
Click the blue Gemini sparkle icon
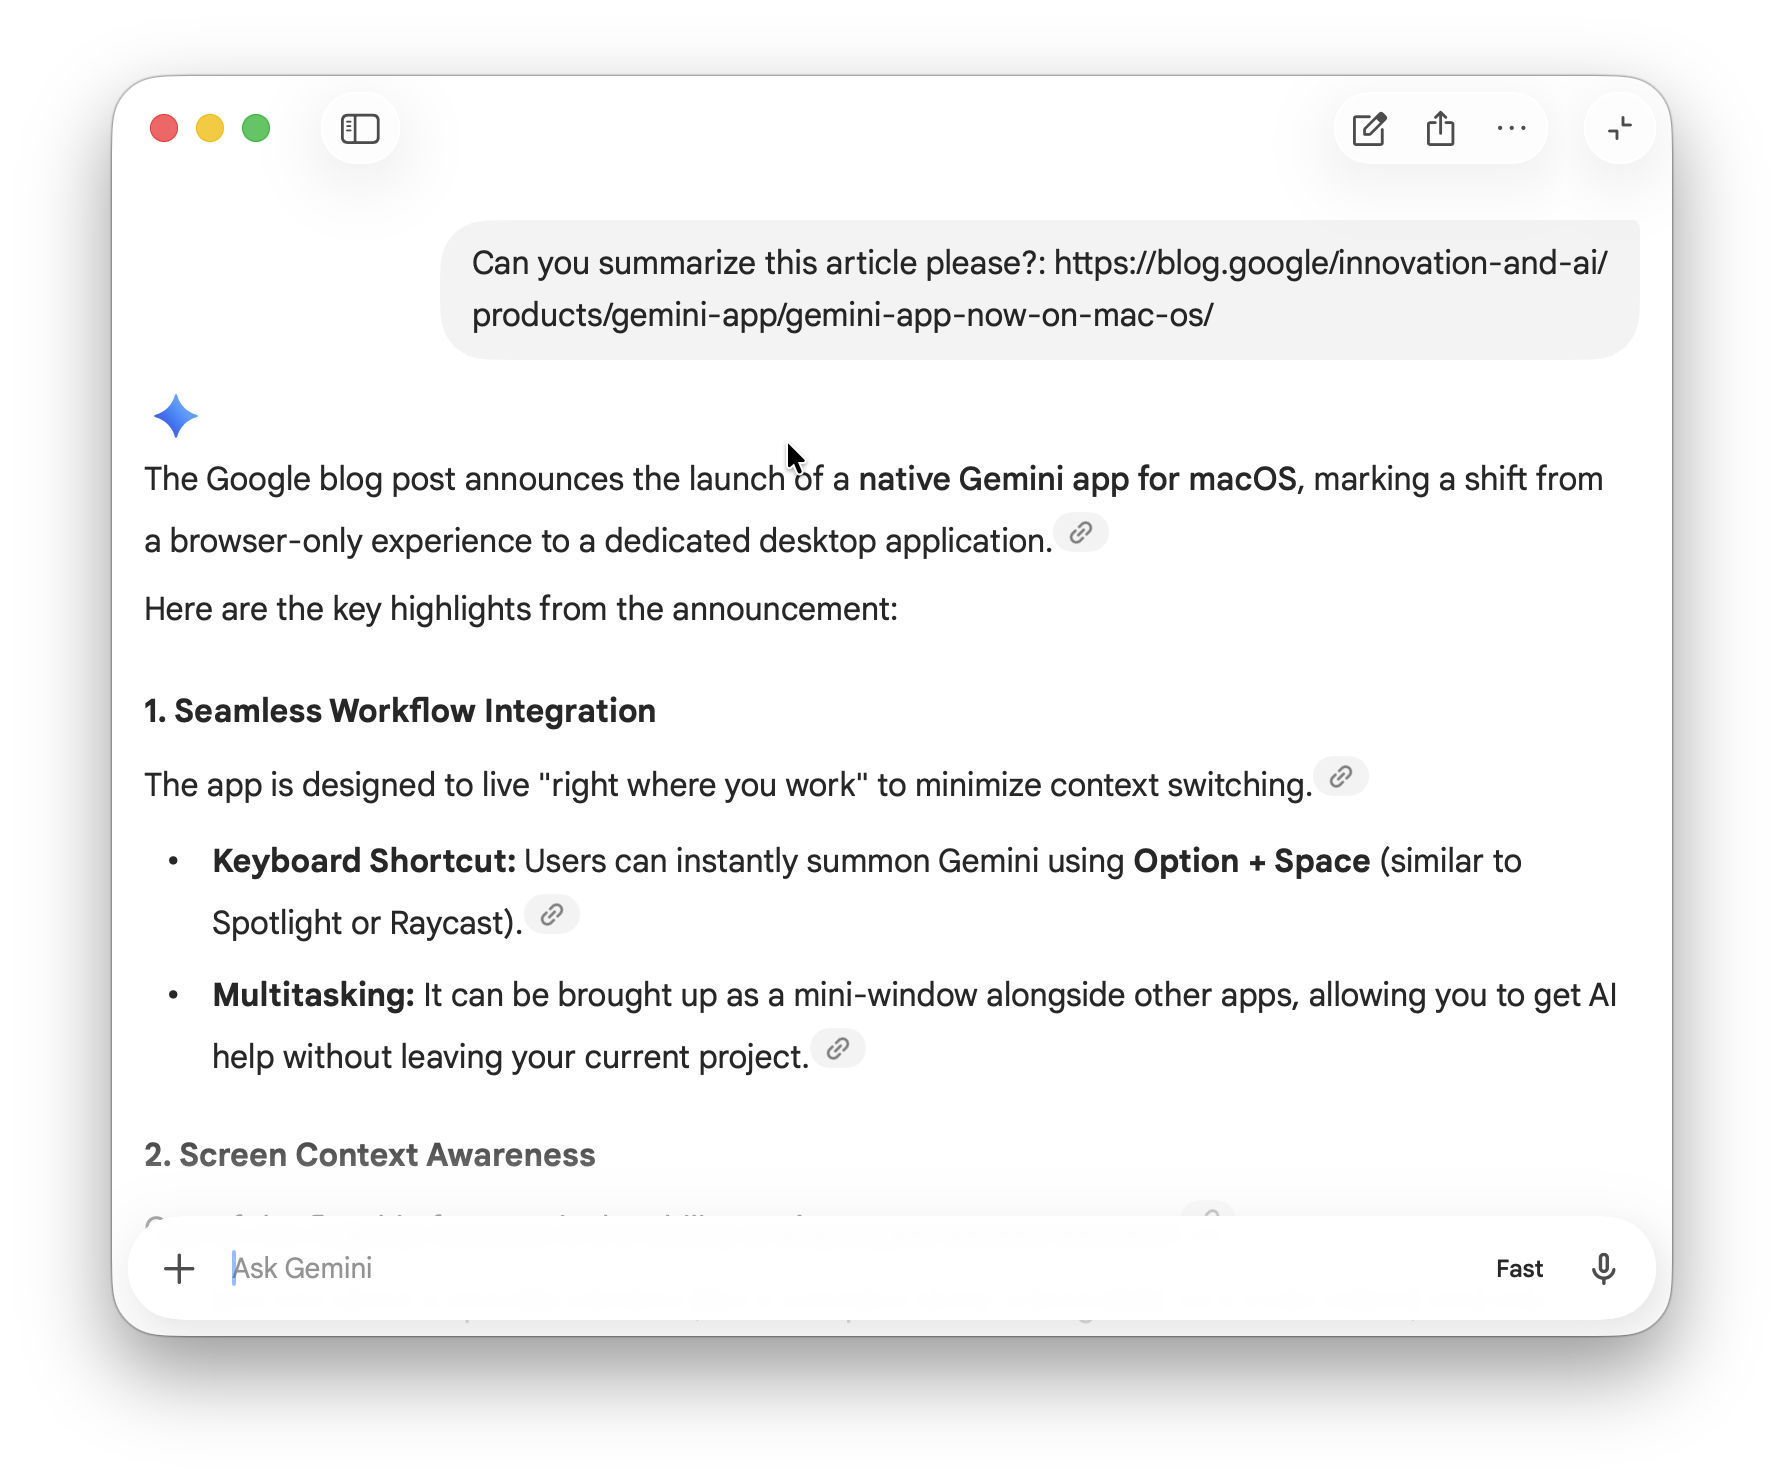(176, 416)
